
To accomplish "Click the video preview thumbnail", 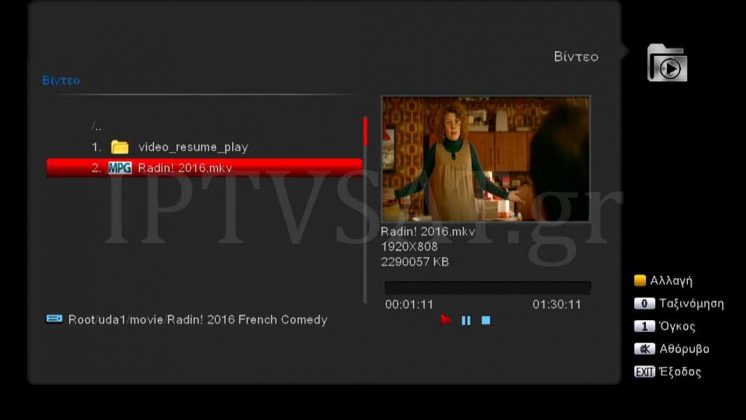I will (x=486, y=159).
